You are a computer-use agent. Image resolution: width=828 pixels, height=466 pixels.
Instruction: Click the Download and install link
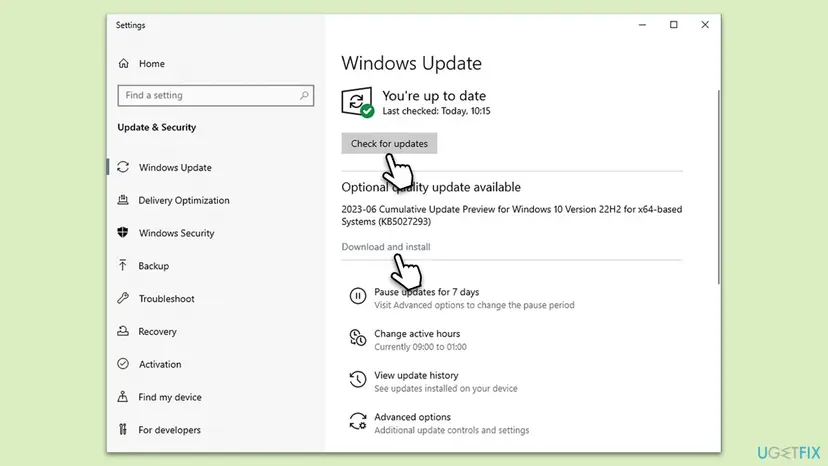(x=385, y=247)
